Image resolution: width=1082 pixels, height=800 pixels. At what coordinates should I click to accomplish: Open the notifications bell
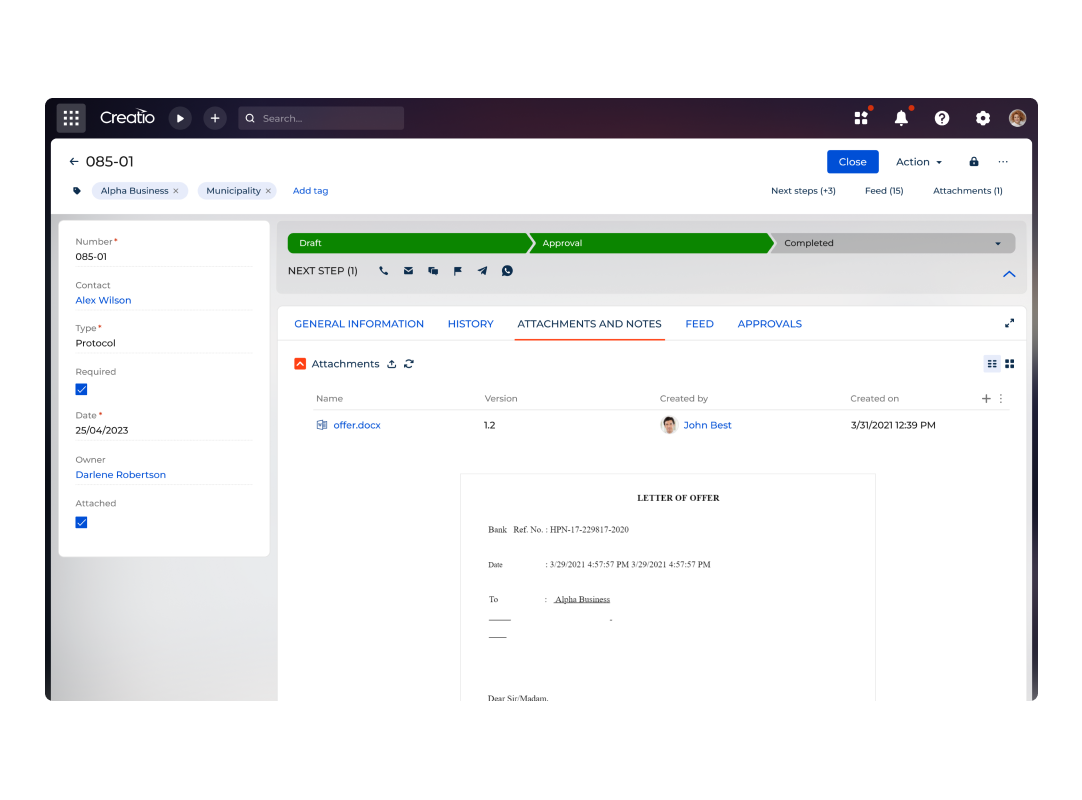point(900,117)
